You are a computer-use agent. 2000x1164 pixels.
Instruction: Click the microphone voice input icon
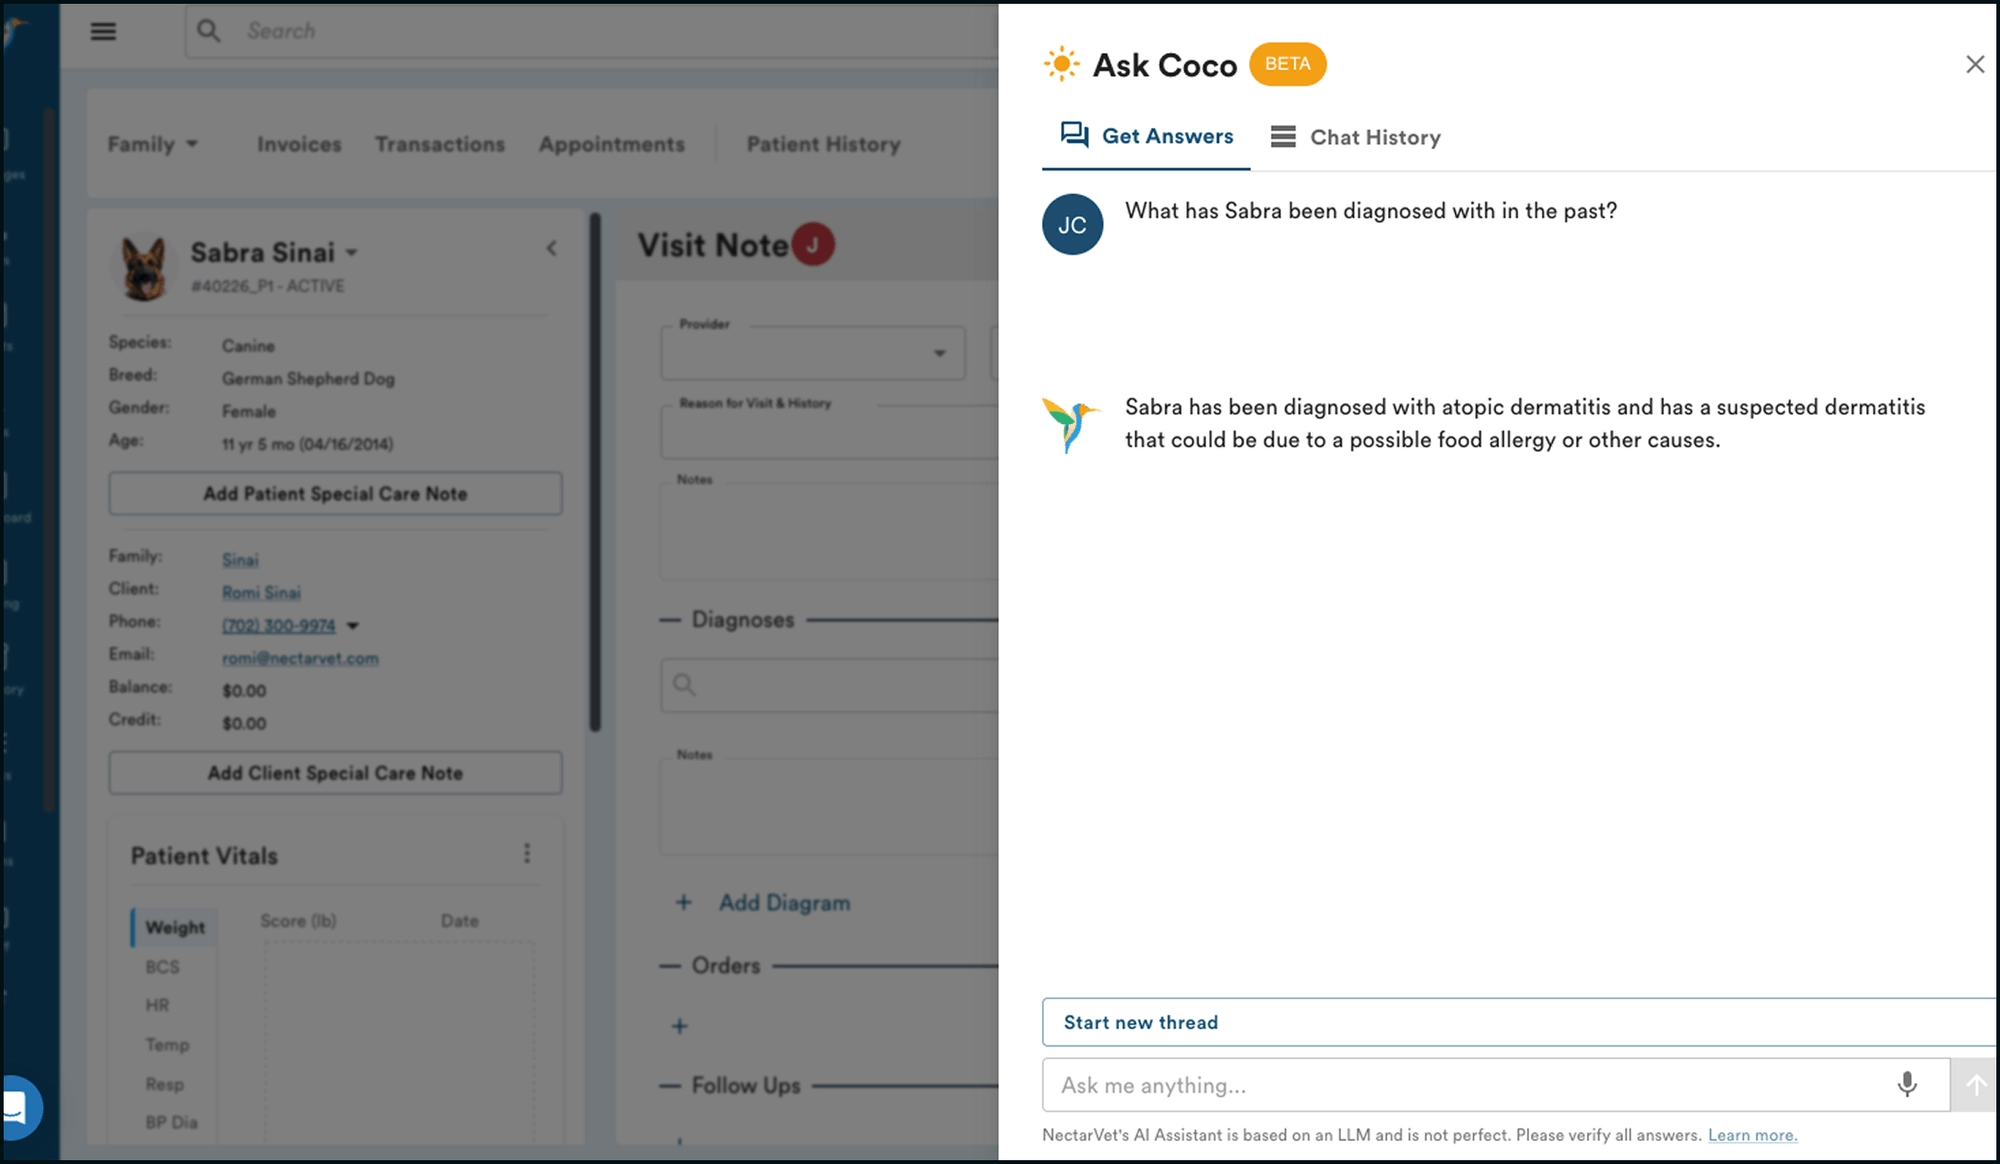pos(1907,1084)
